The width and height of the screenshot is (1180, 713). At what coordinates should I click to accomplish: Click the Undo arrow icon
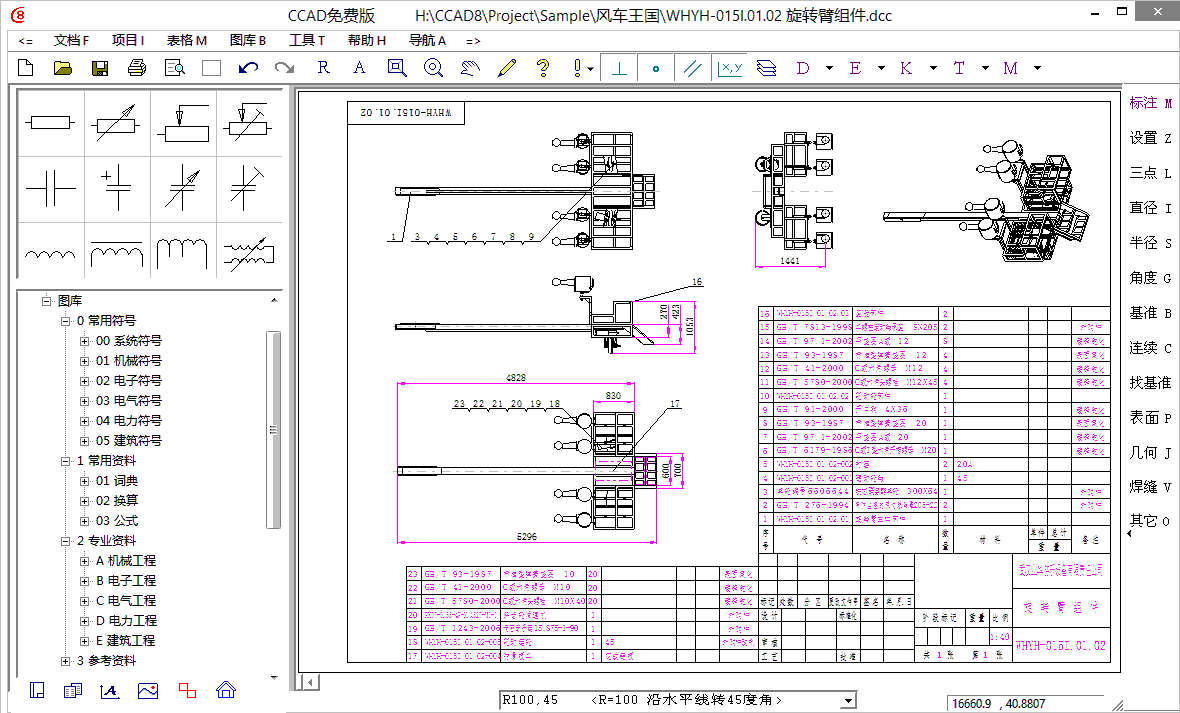247,67
